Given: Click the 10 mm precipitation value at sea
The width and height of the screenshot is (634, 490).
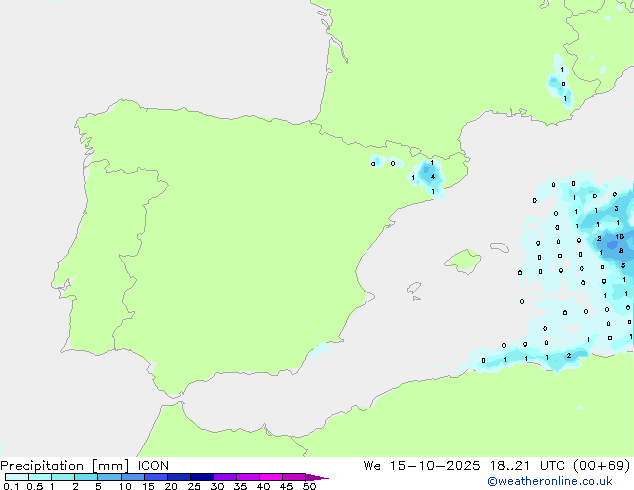Looking at the screenshot, I should [619, 237].
